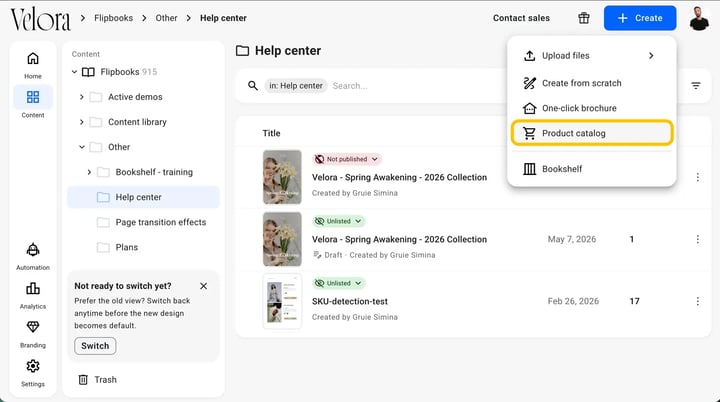
Task: Click the Product catalog cart icon
Action: coord(529,133)
